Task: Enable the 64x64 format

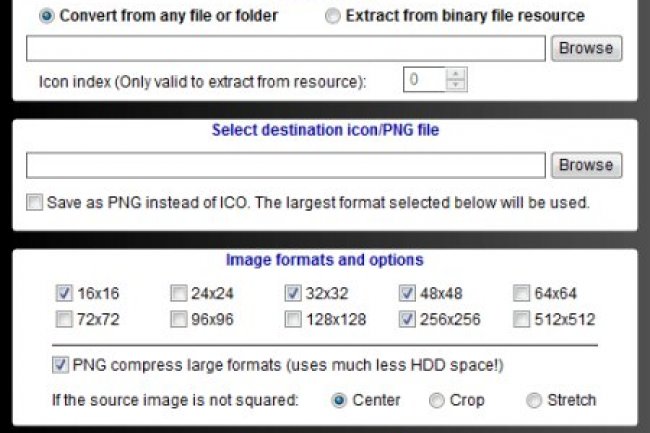Action: point(521,294)
